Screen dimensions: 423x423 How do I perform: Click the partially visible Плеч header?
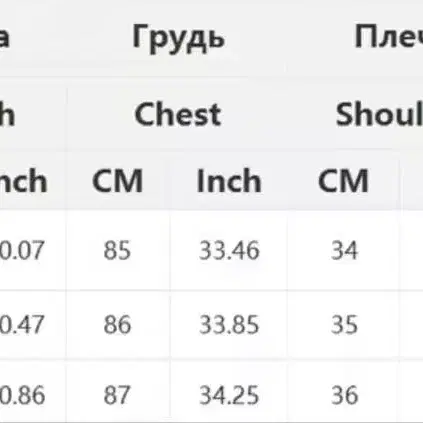389,37
